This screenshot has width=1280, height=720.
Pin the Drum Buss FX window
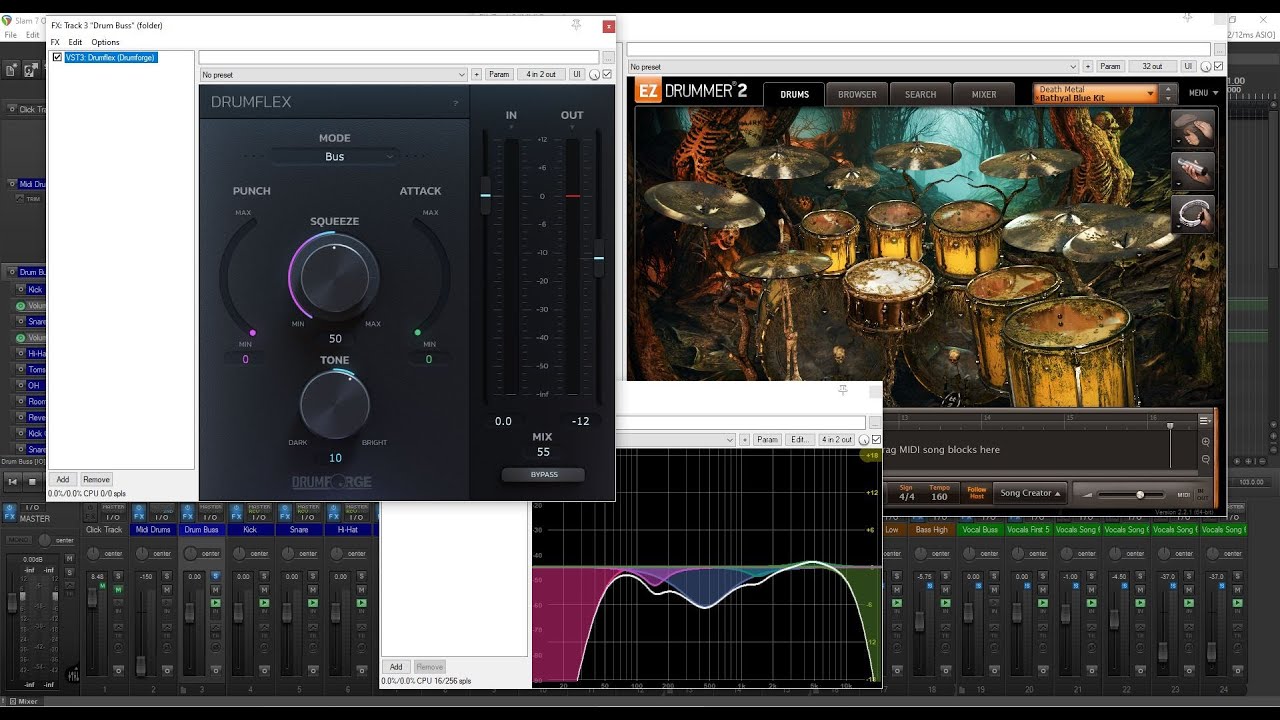[576, 25]
